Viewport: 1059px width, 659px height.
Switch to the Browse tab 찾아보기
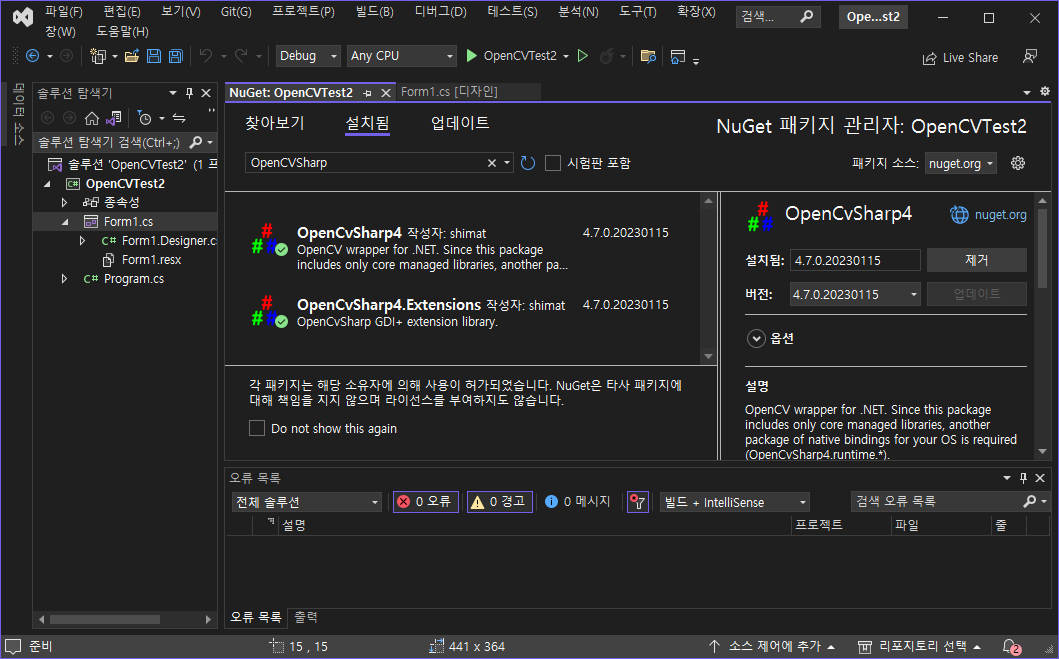(x=275, y=123)
